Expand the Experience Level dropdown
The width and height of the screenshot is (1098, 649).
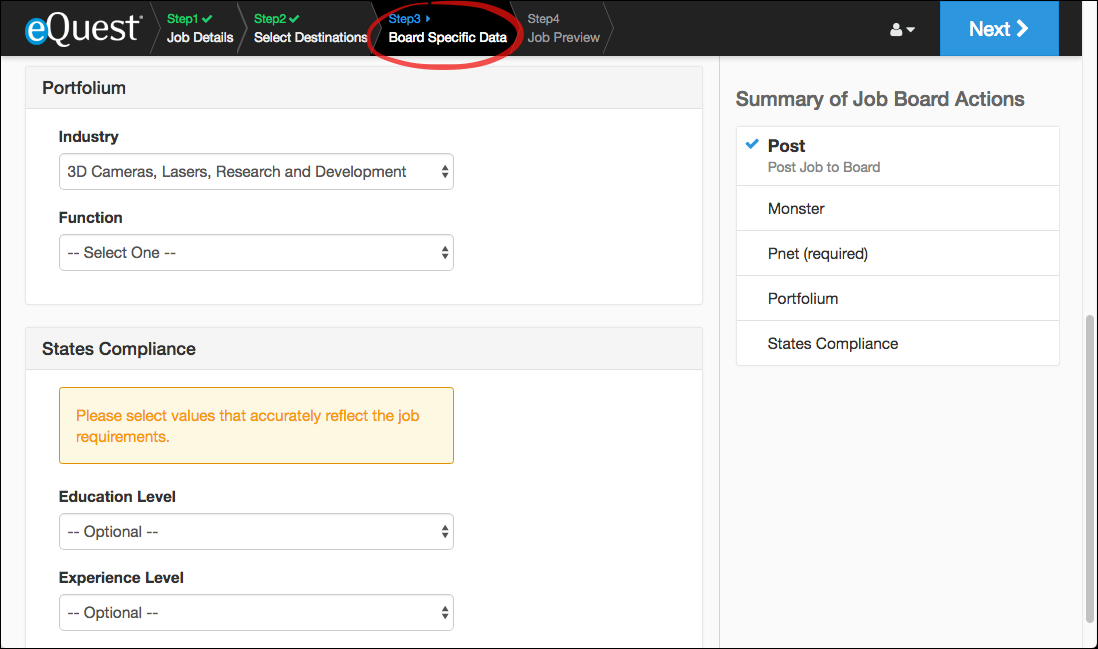click(x=256, y=613)
